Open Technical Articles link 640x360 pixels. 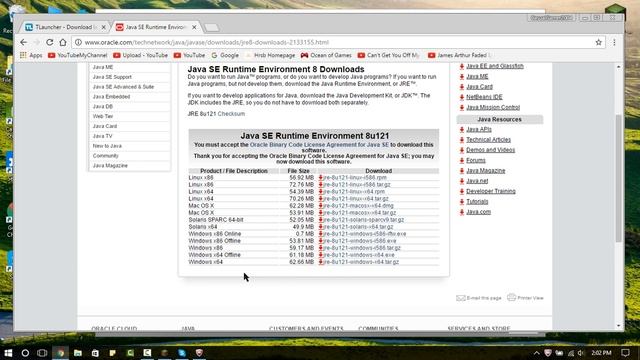click(488, 140)
